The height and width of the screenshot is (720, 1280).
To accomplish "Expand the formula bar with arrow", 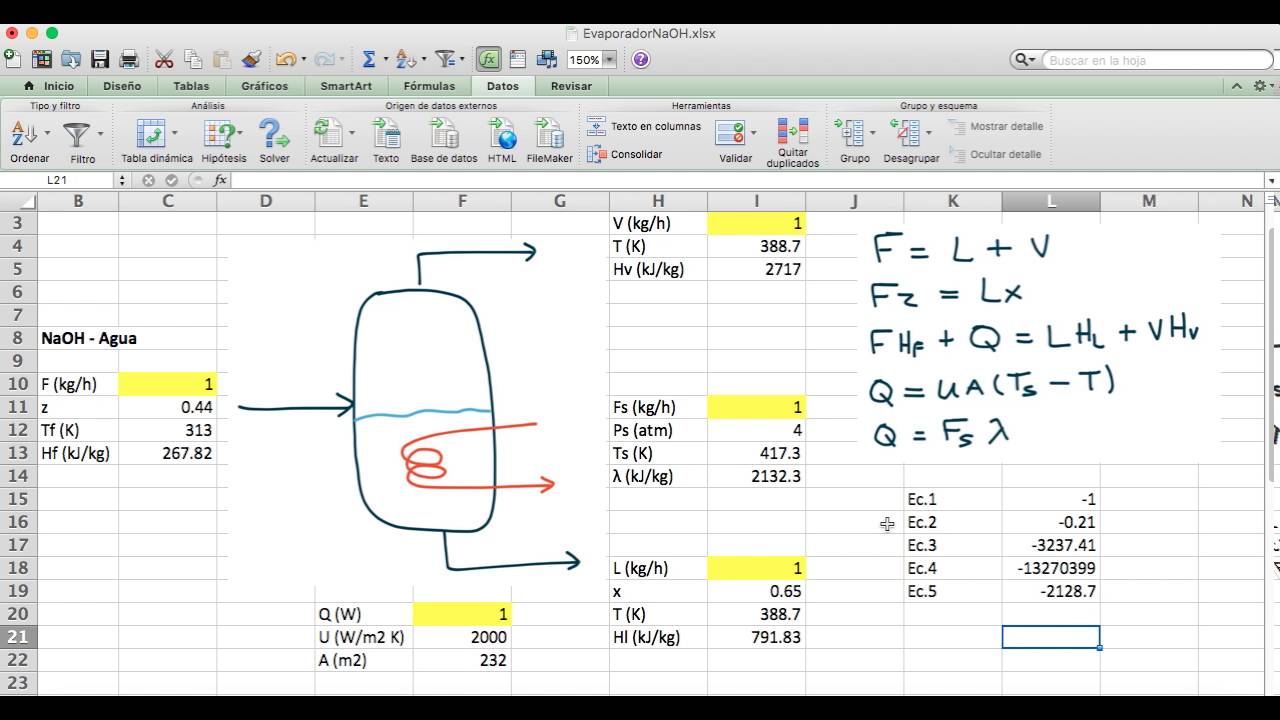I will click(x=1271, y=181).
